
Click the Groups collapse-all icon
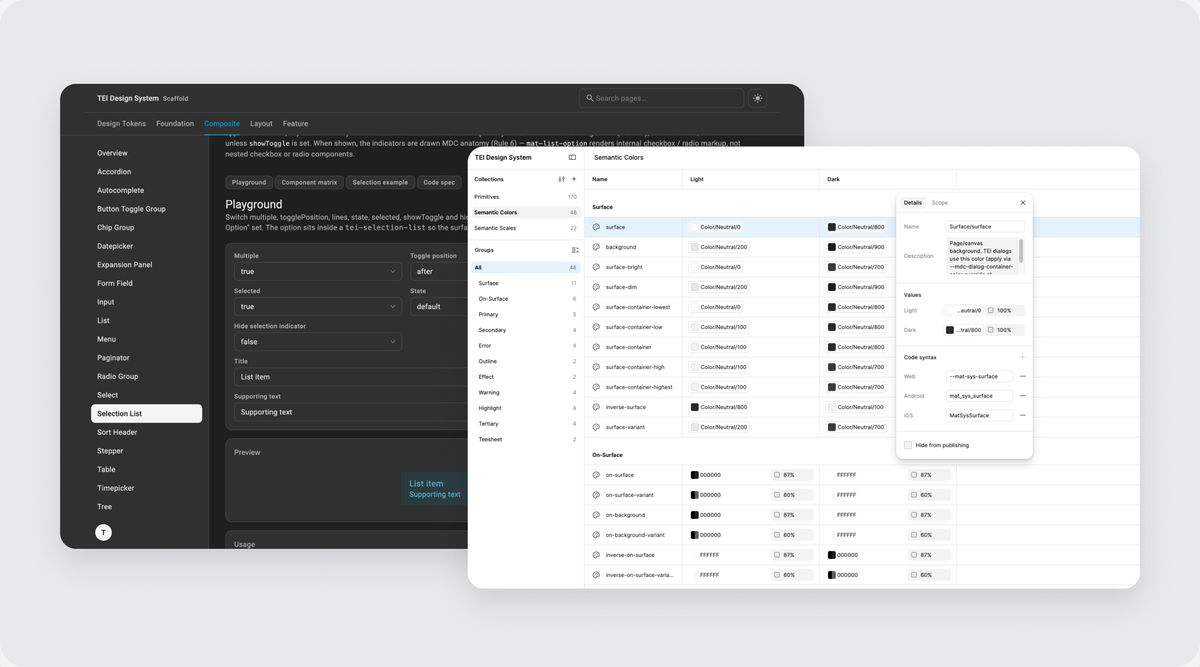[x=574, y=250]
